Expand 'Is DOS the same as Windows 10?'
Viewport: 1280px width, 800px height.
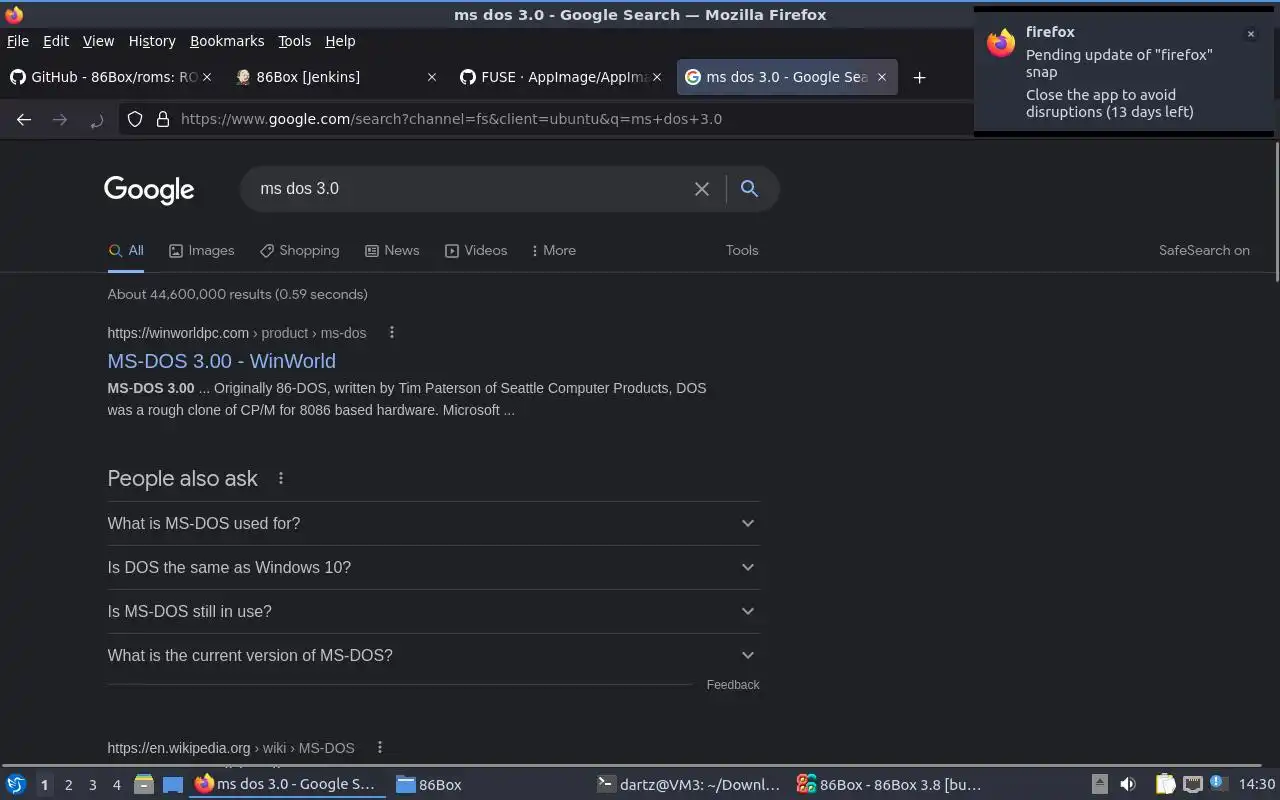point(433,567)
